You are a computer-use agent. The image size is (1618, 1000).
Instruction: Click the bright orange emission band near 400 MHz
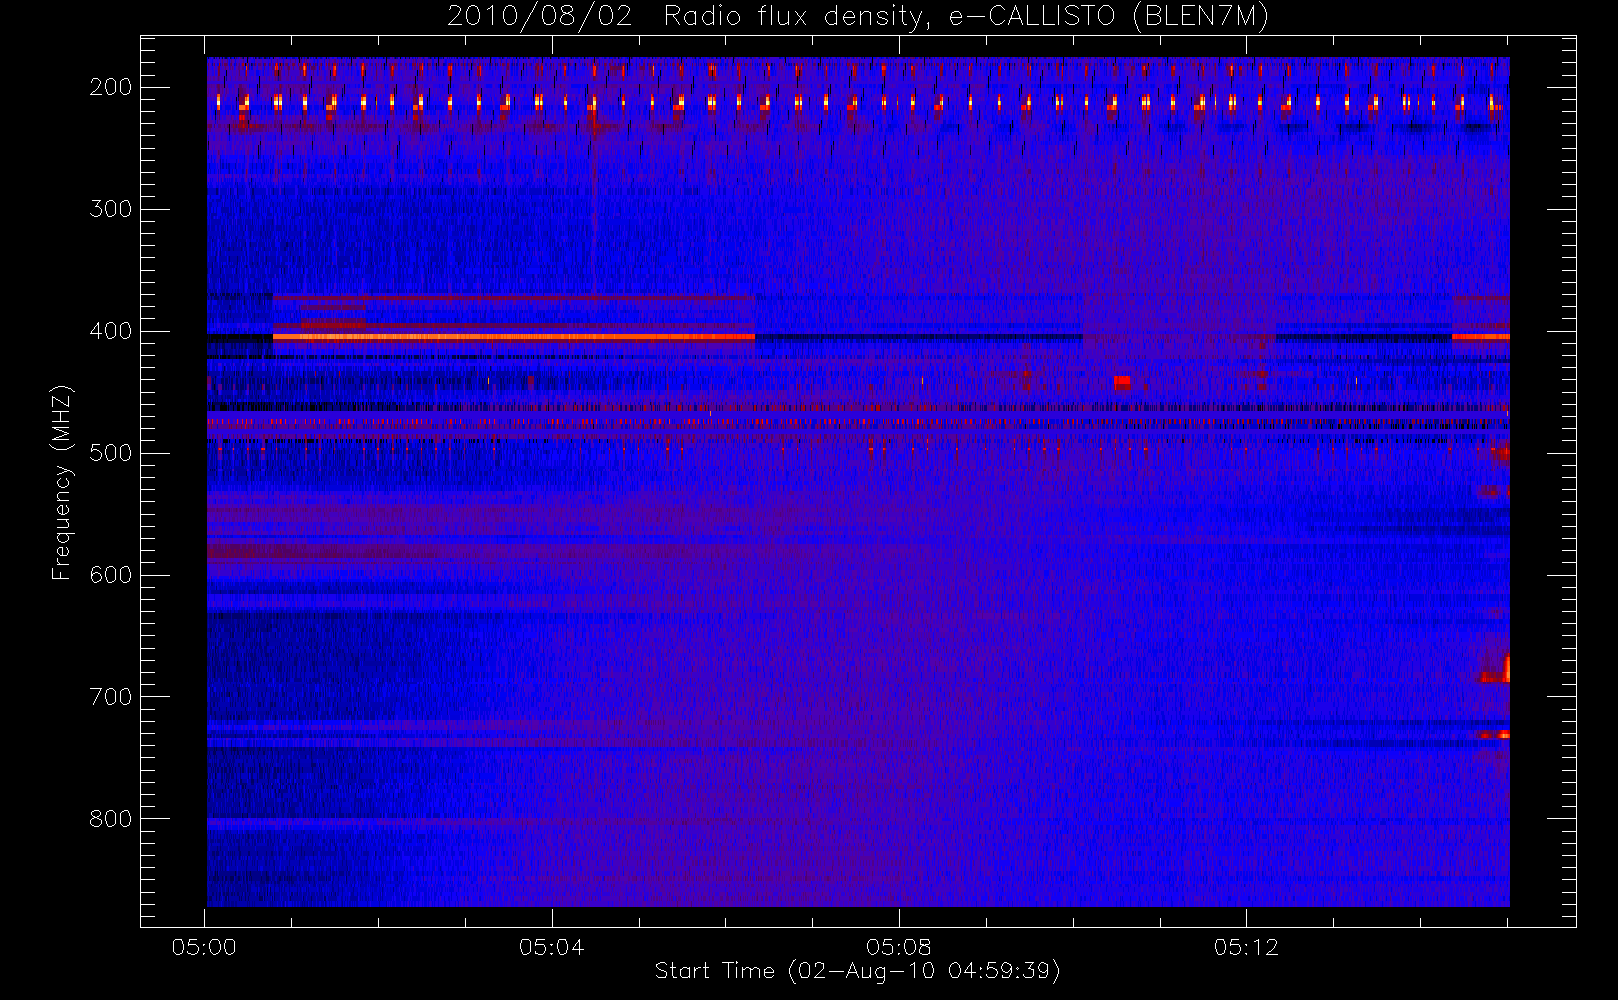[514, 337]
